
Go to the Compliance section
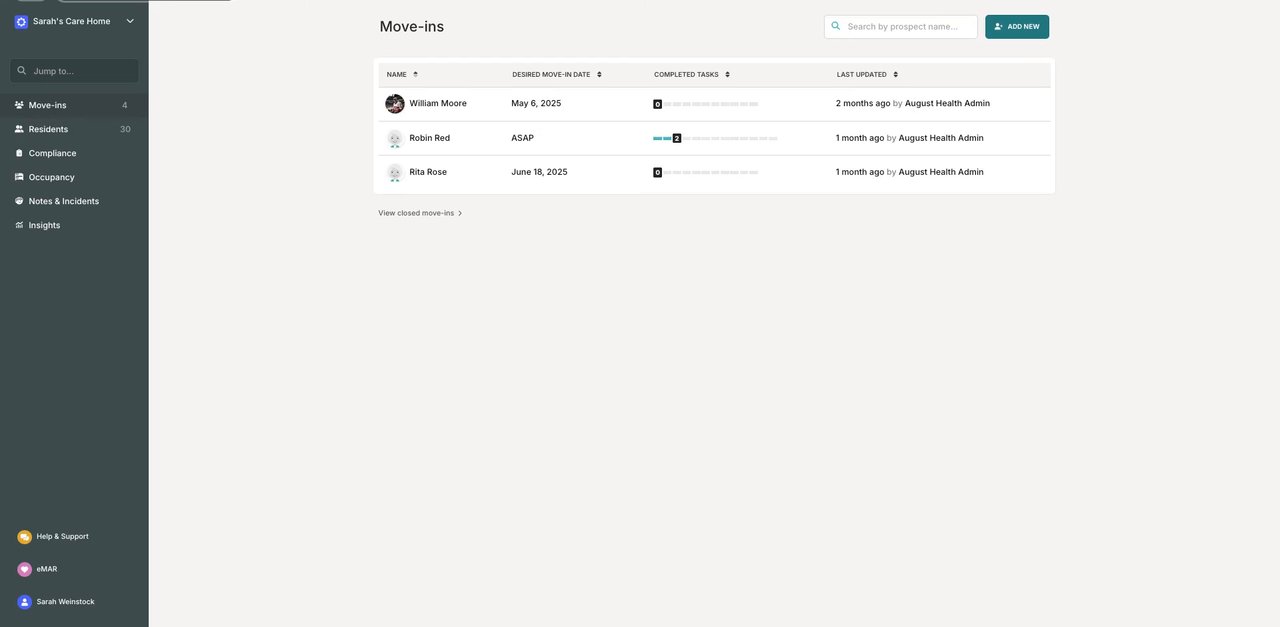pyautogui.click(x=52, y=153)
